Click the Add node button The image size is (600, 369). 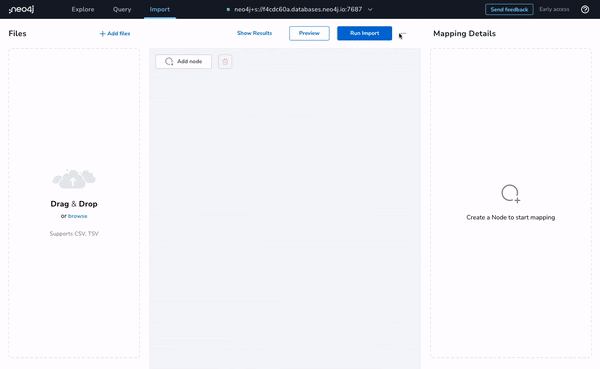click(x=183, y=61)
